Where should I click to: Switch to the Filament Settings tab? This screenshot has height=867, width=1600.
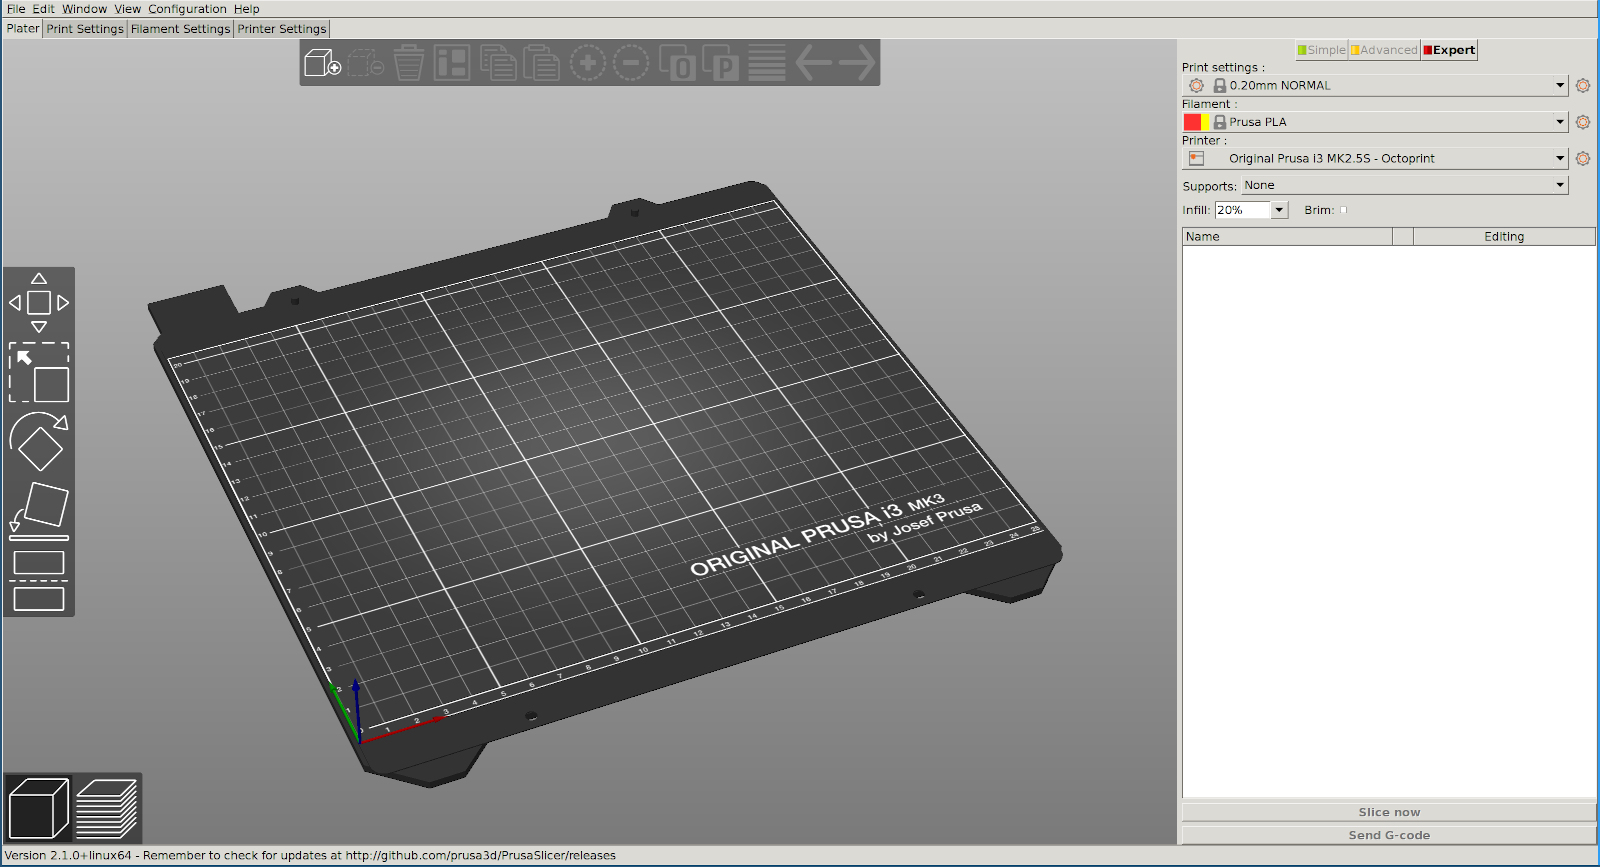[180, 29]
